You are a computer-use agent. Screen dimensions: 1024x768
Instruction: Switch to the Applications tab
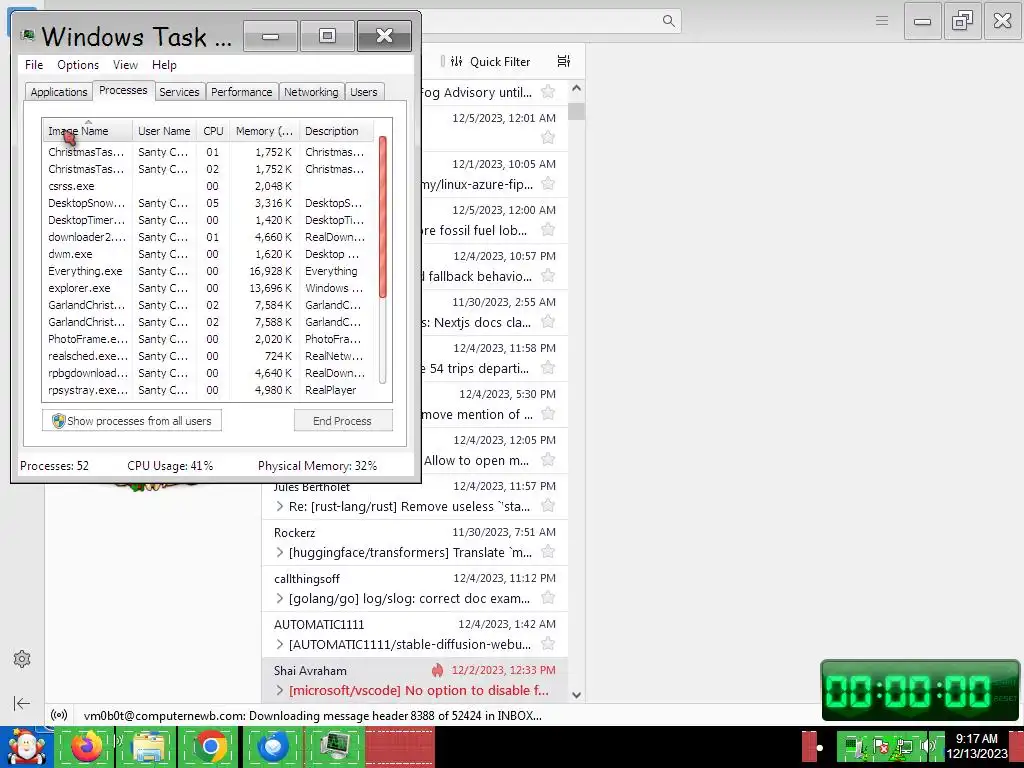pyautogui.click(x=59, y=92)
